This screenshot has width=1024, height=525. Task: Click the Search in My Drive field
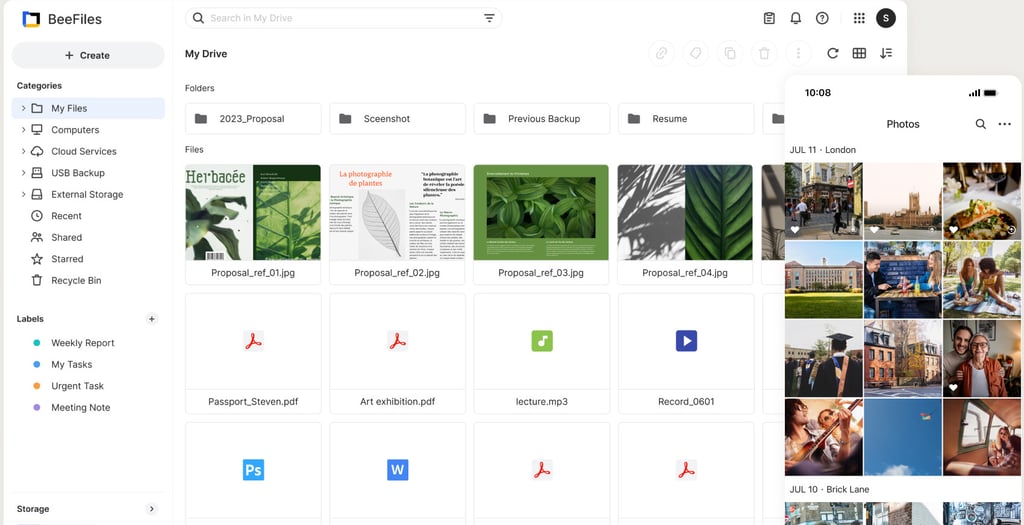click(344, 18)
